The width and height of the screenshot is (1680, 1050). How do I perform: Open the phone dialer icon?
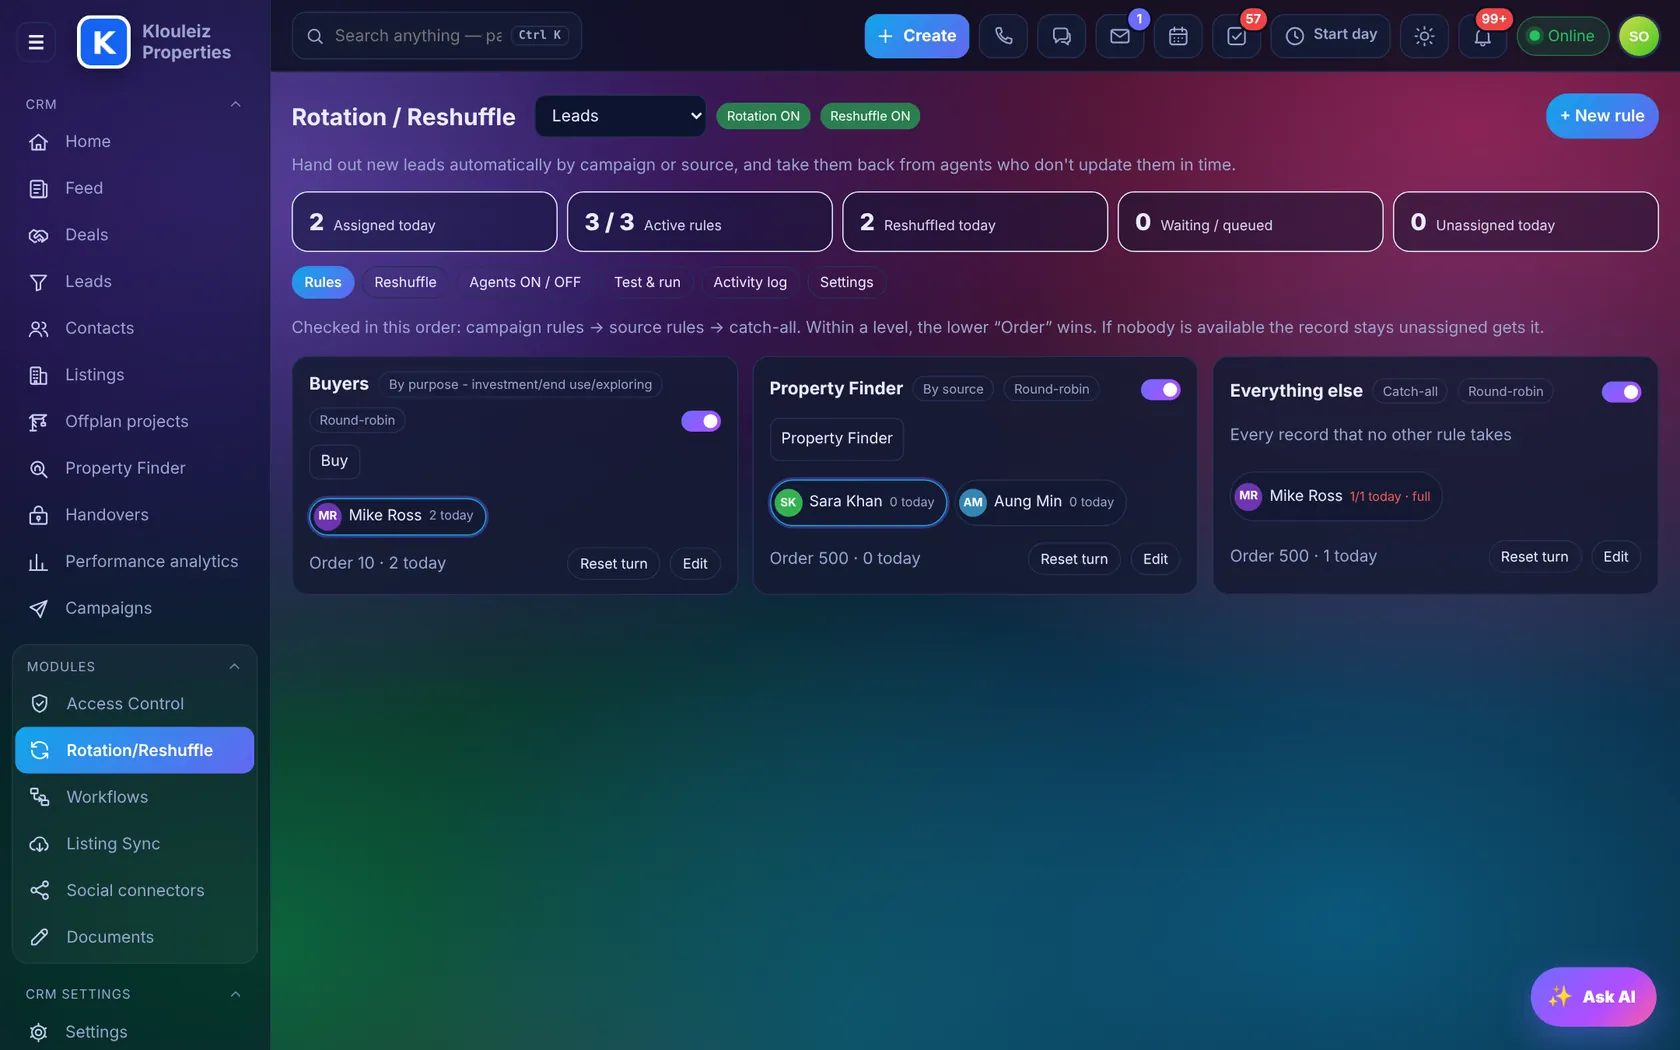tap(1003, 36)
